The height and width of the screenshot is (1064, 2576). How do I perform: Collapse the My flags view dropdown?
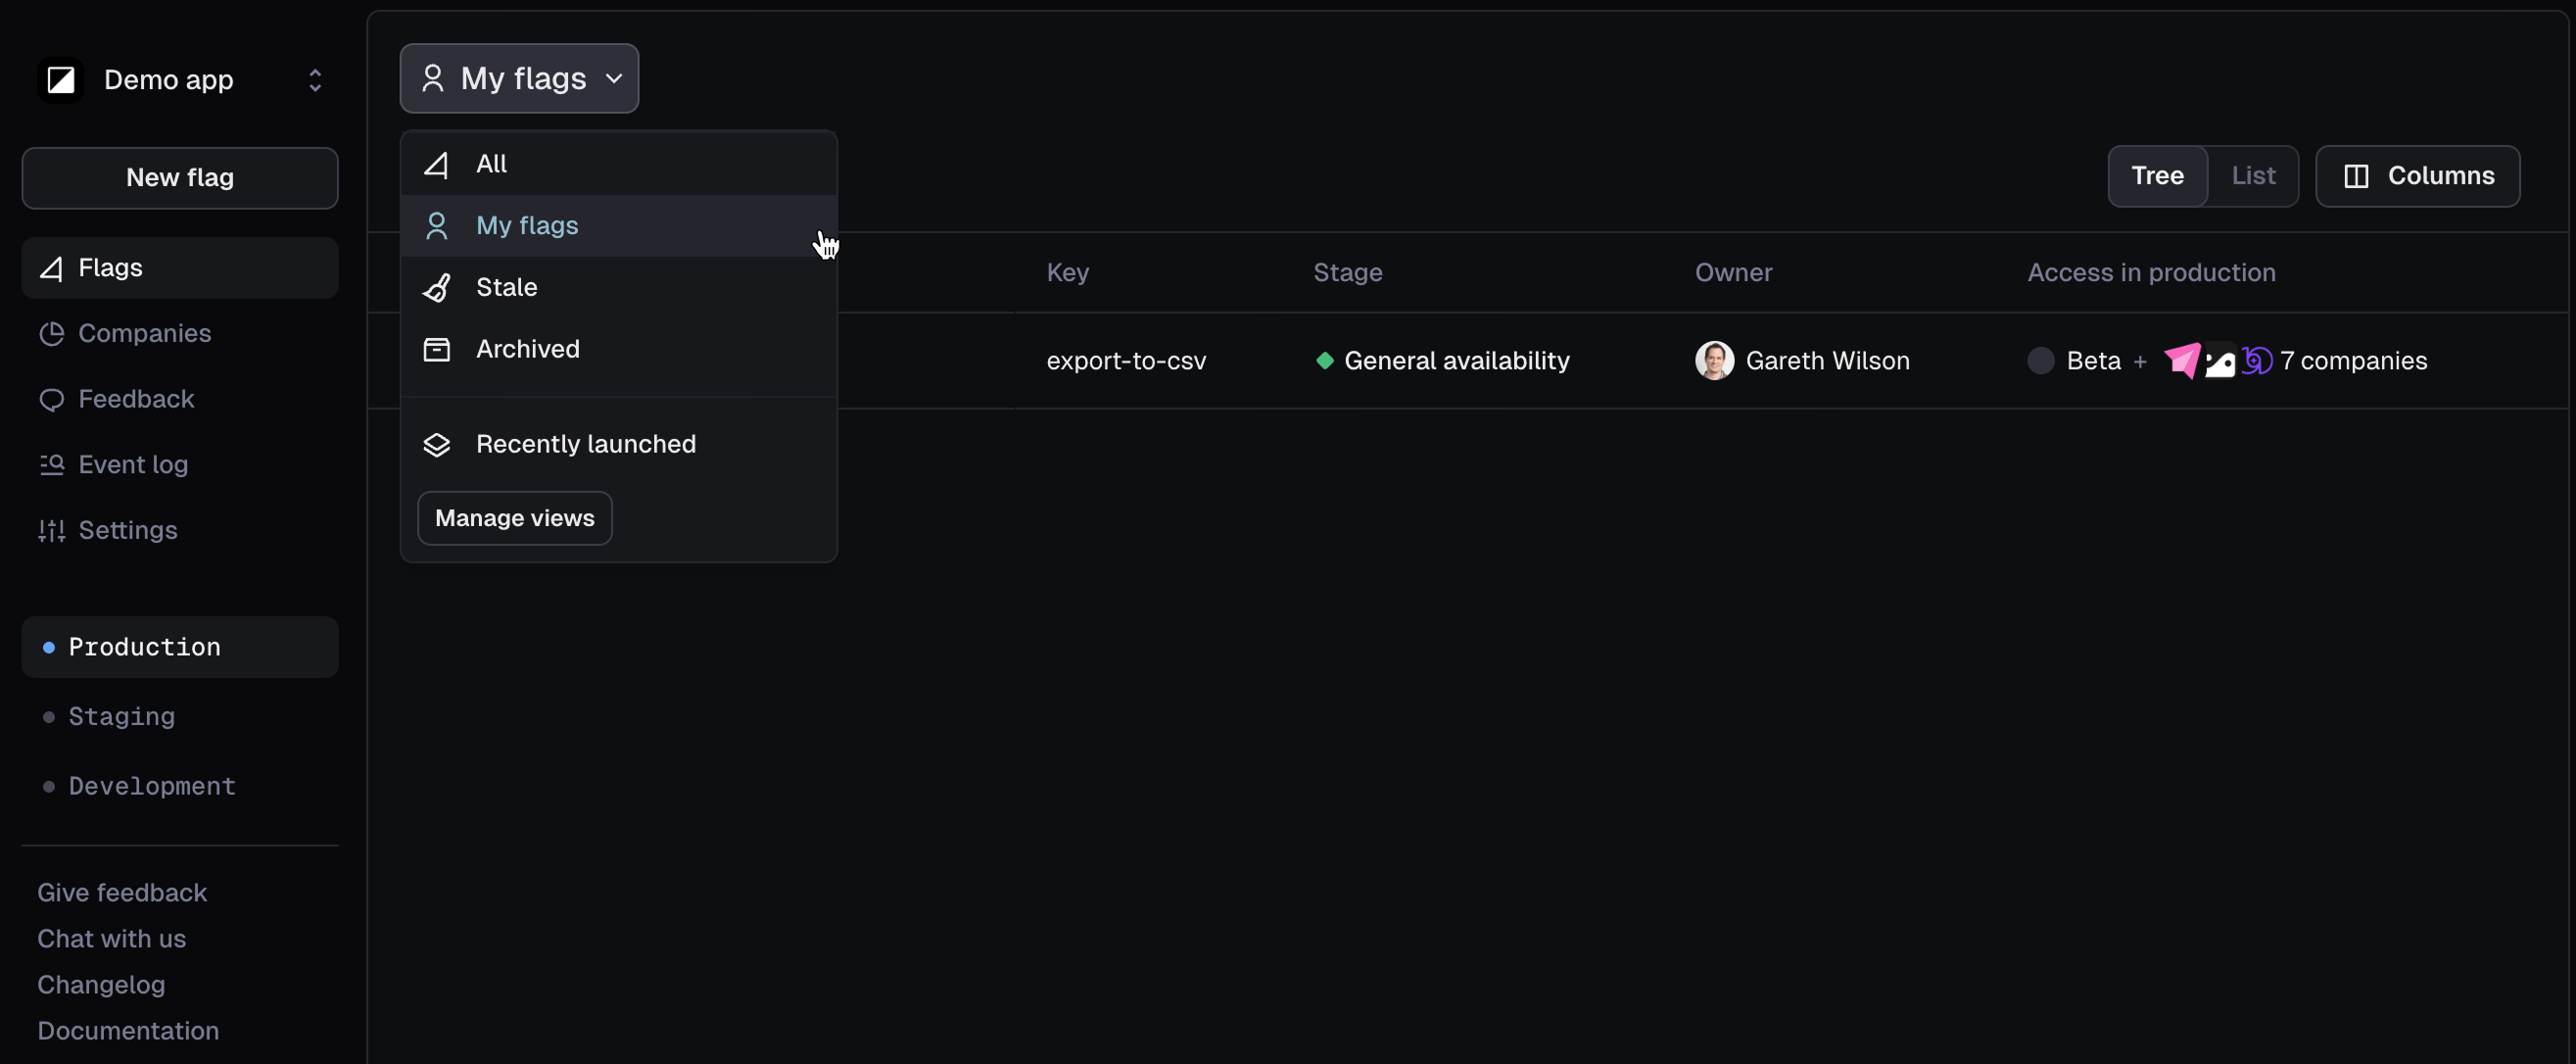pyautogui.click(x=519, y=78)
